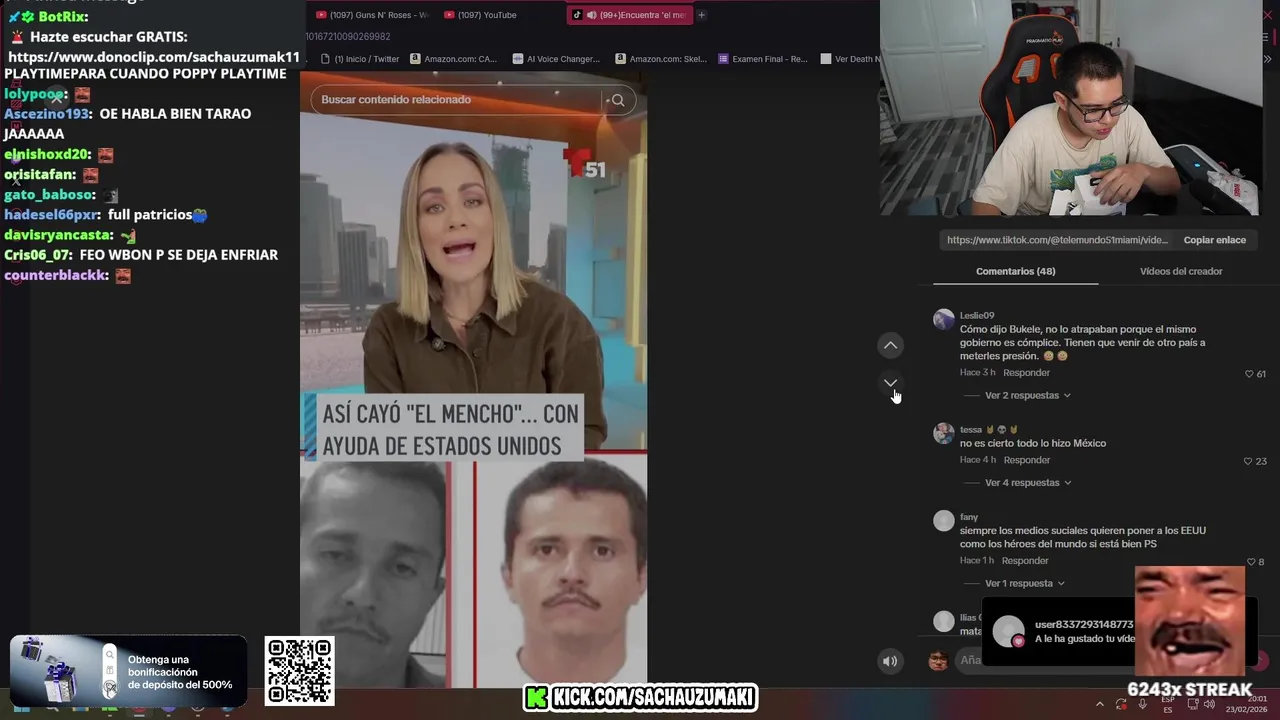
Task: Click the lolypoop username in chat
Action: click(35, 94)
